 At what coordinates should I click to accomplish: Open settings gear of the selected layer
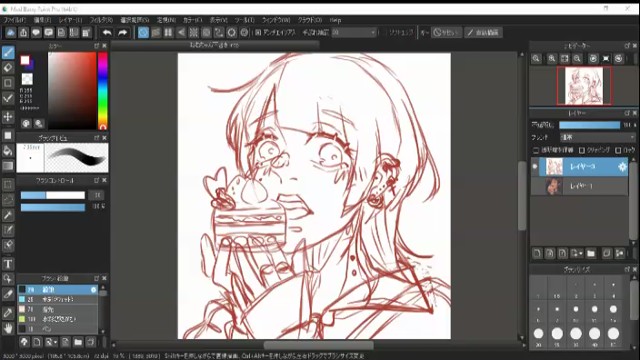(622, 167)
